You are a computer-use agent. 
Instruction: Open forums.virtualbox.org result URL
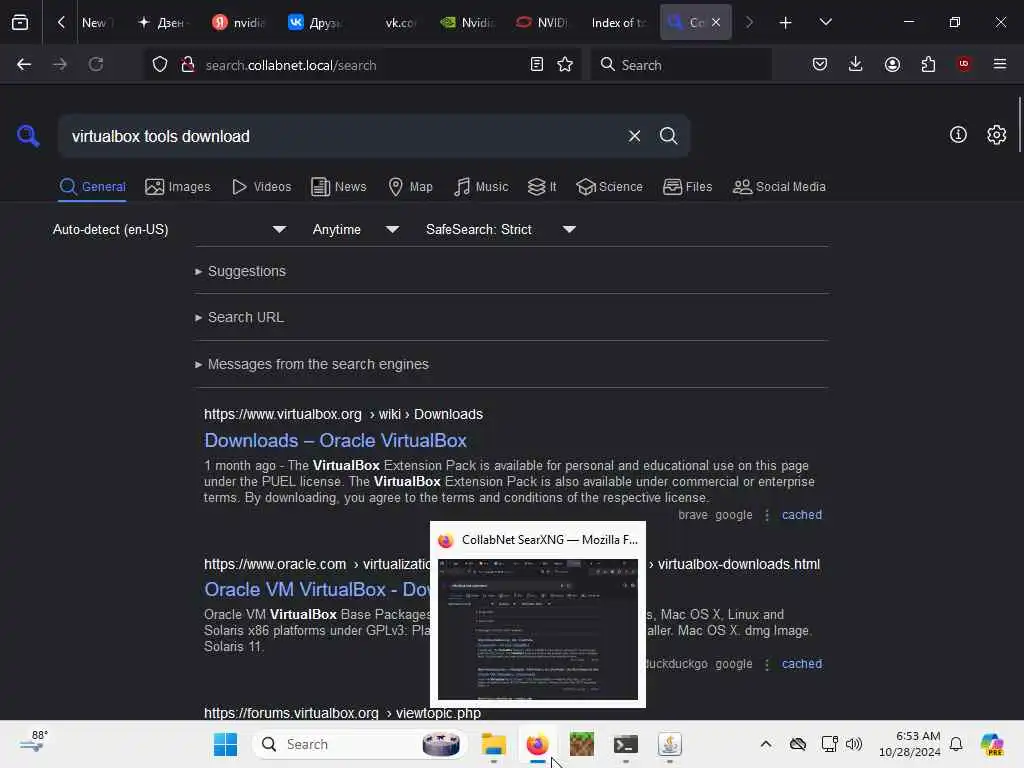(342, 713)
